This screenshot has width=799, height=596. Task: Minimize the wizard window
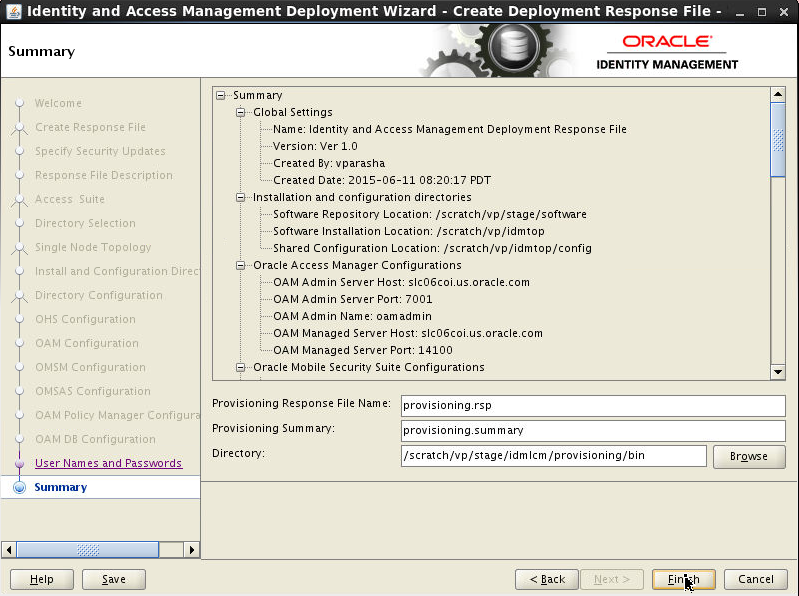[x=740, y=12]
